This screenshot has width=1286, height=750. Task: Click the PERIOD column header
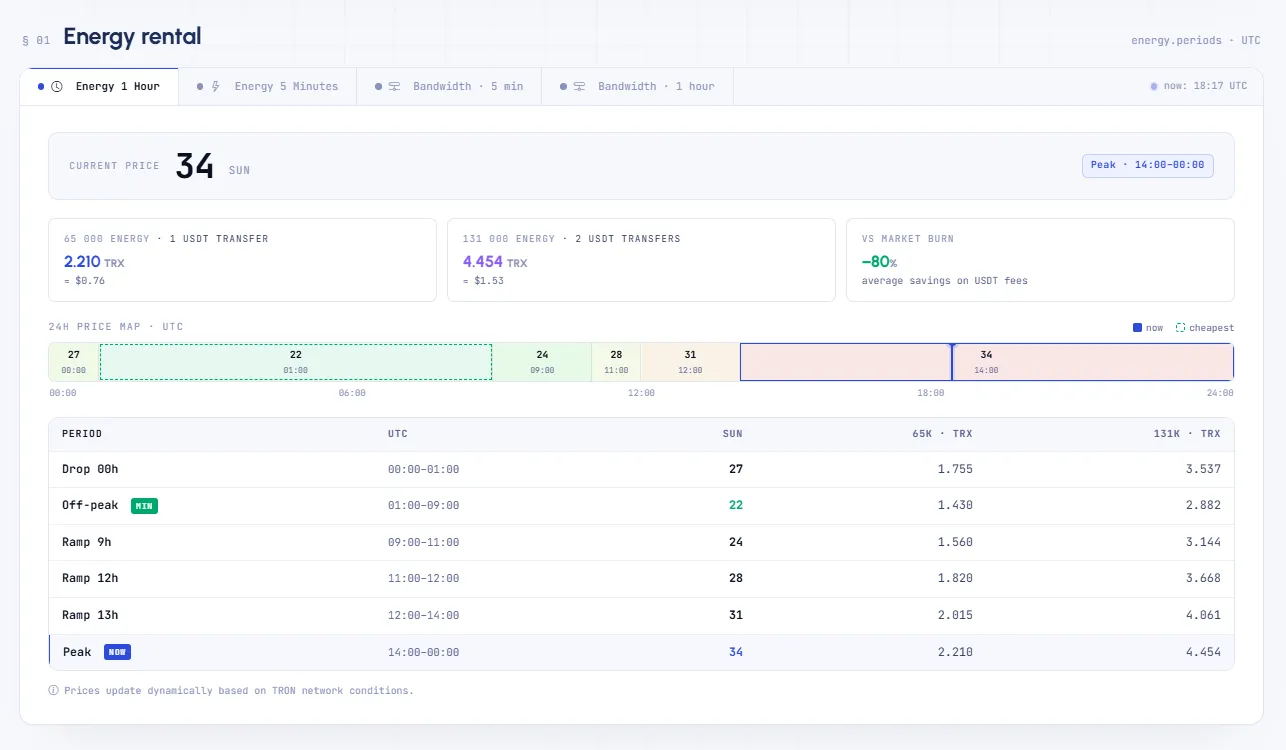tap(82, 434)
